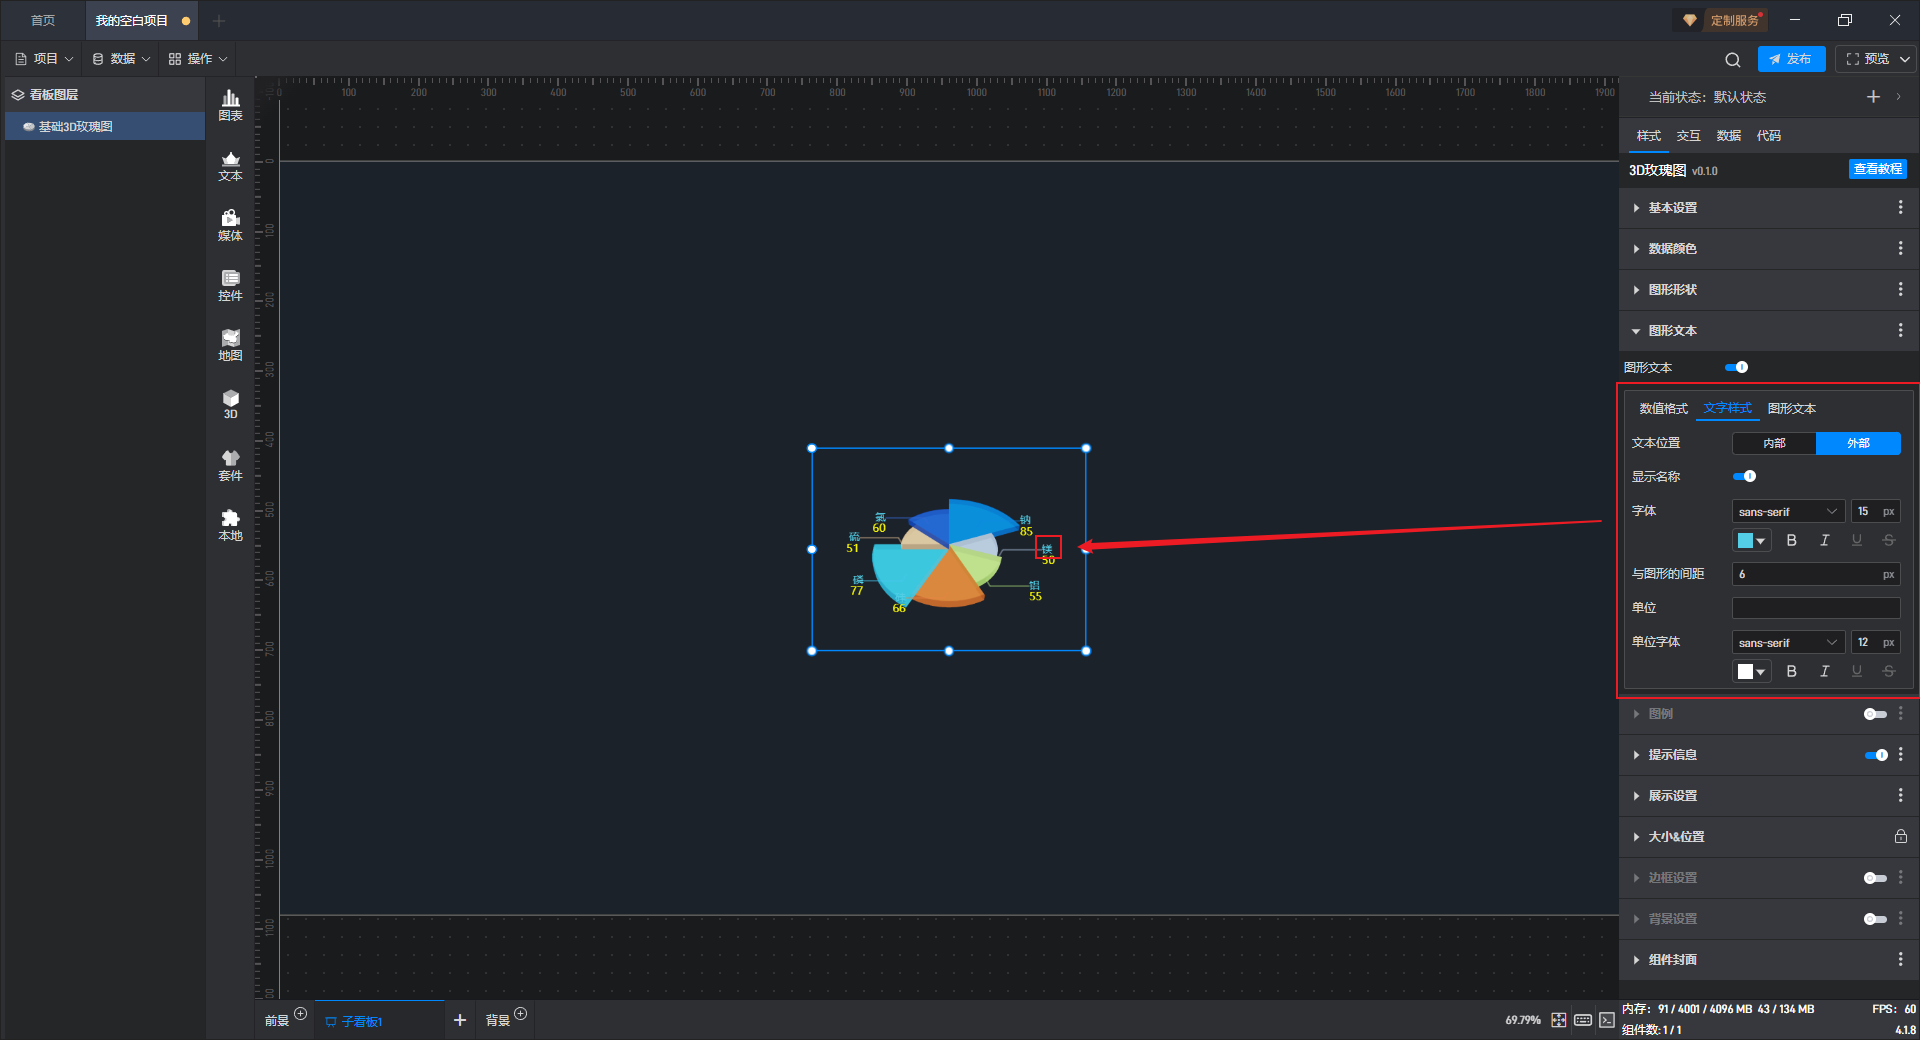Viewport: 1920px width, 1040px height.
Task: Toggle the 提示信息 tooltip switch
Action: pos(1876,755)
